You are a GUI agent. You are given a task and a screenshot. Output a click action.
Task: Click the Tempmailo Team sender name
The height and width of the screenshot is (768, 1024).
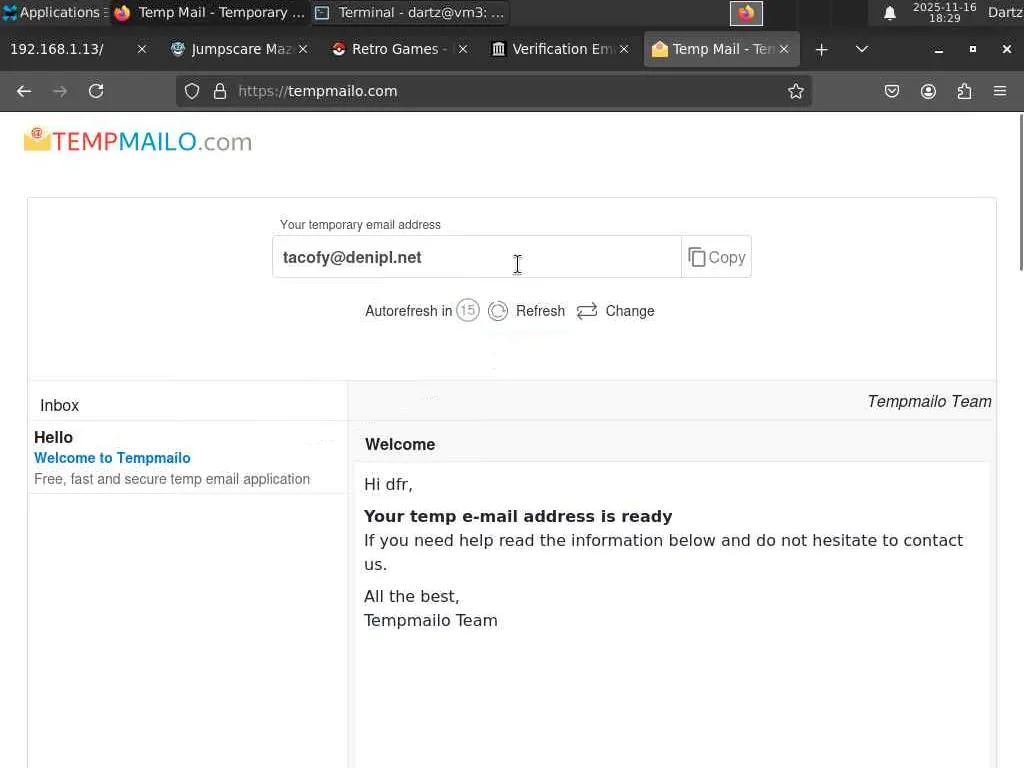(x=929, y=402)
